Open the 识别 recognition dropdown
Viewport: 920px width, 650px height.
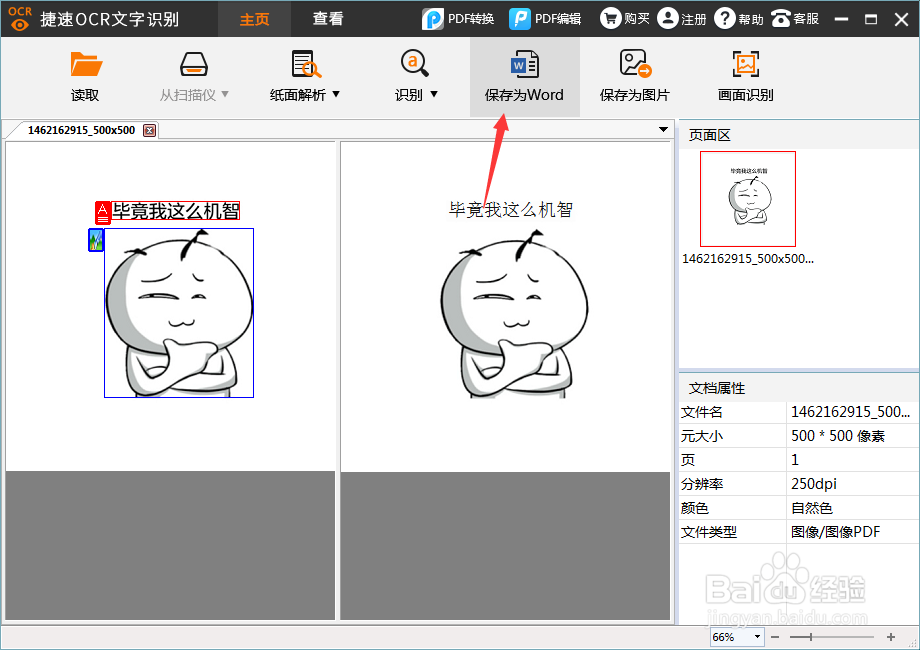[433, 93]
